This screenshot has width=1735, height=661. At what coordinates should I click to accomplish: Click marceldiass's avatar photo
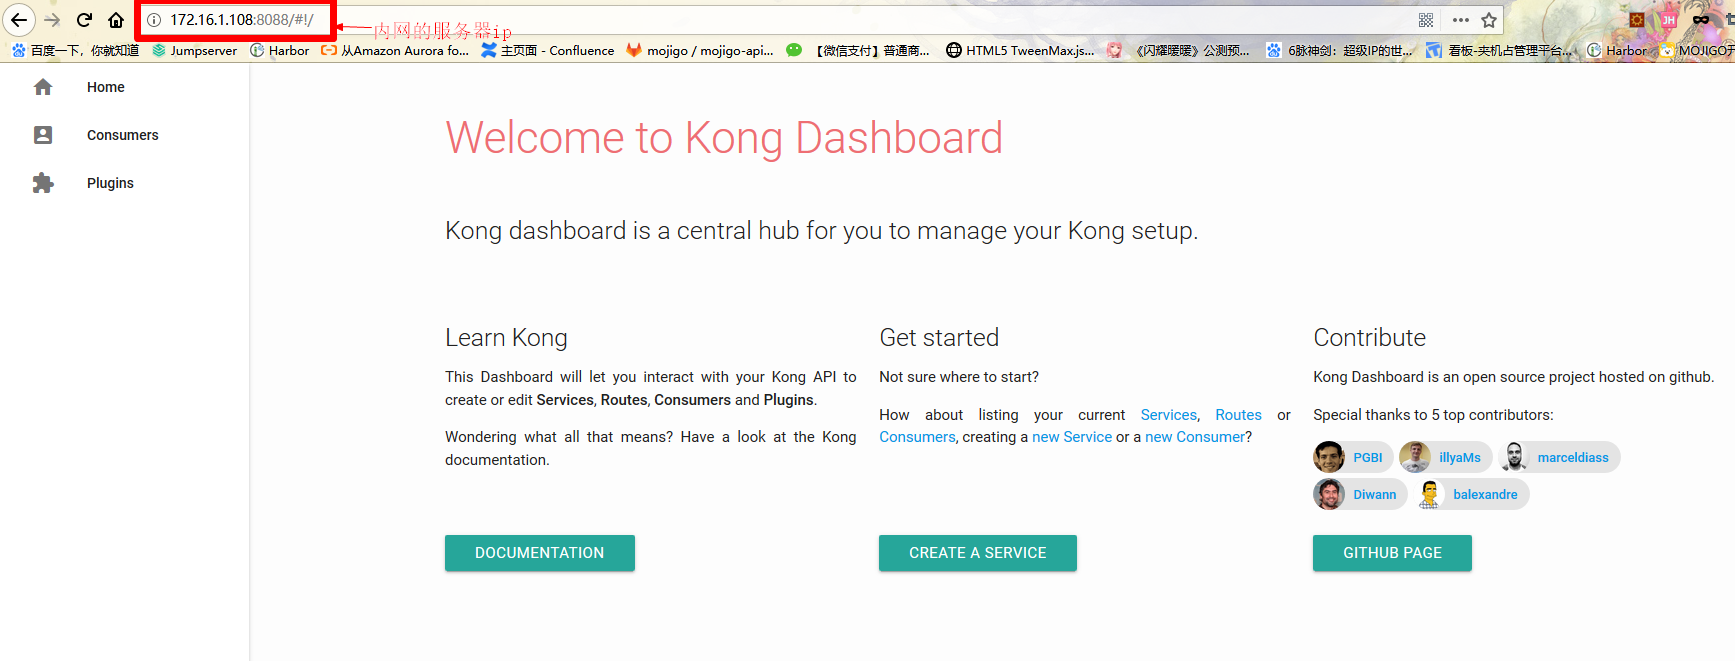pyautogui.click(x=1514, y=457)
